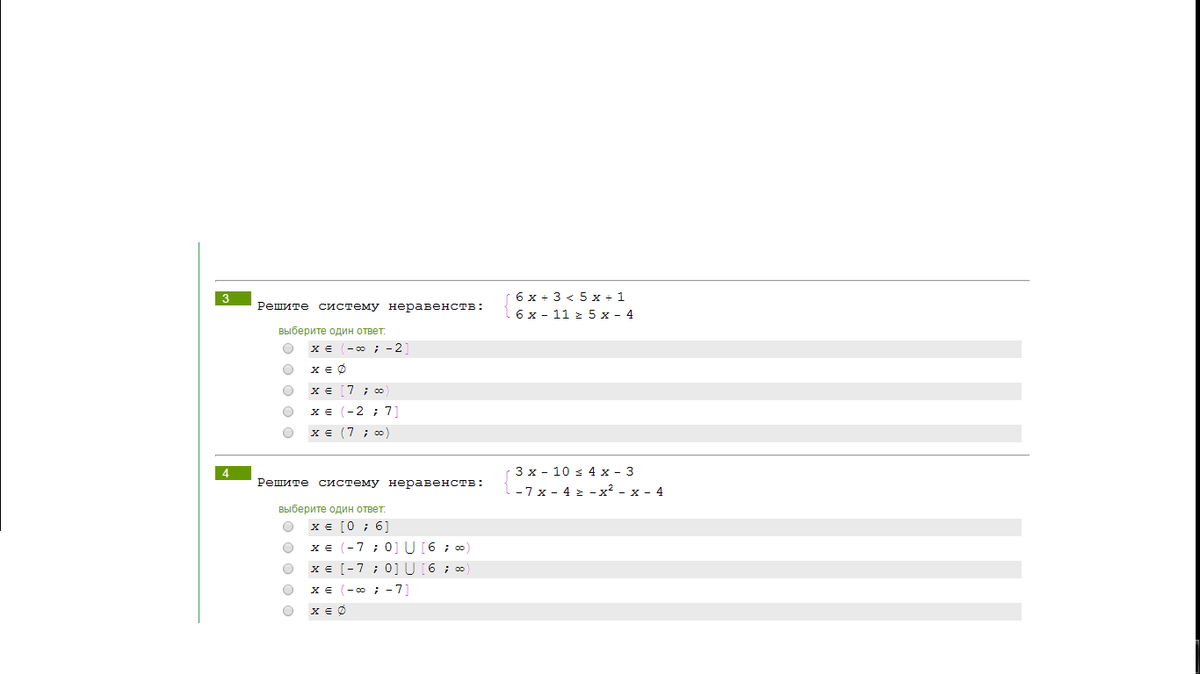Image resolution: width=1200 pixels, height=674 pixels.
Task: Choose empty set radio in question 4
Action: pos(288,611)
